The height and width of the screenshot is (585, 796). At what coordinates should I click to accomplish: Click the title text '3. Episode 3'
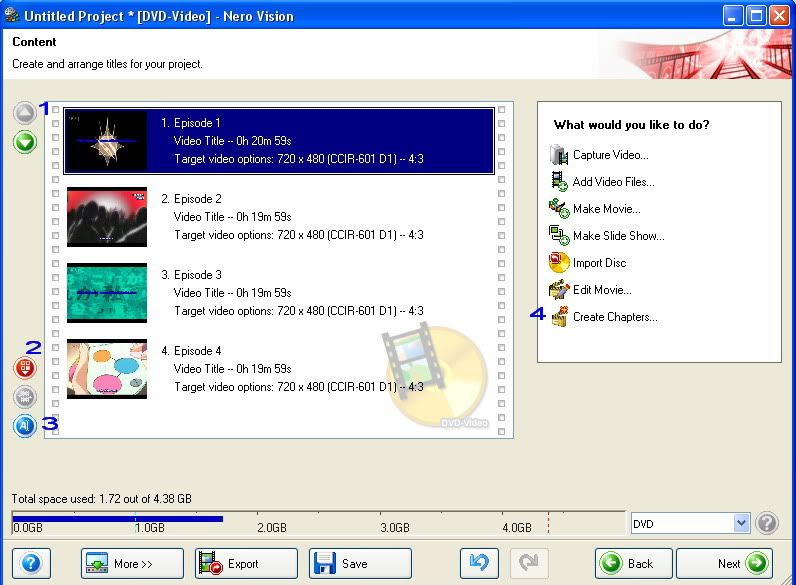point(191,275)
